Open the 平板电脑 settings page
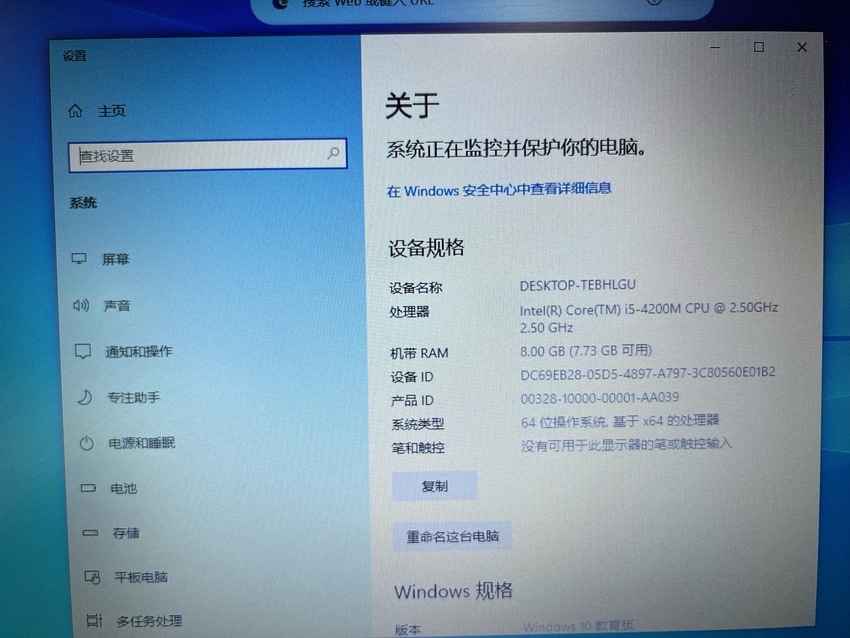This screenshot has height=638, width=850. (141, 577)
